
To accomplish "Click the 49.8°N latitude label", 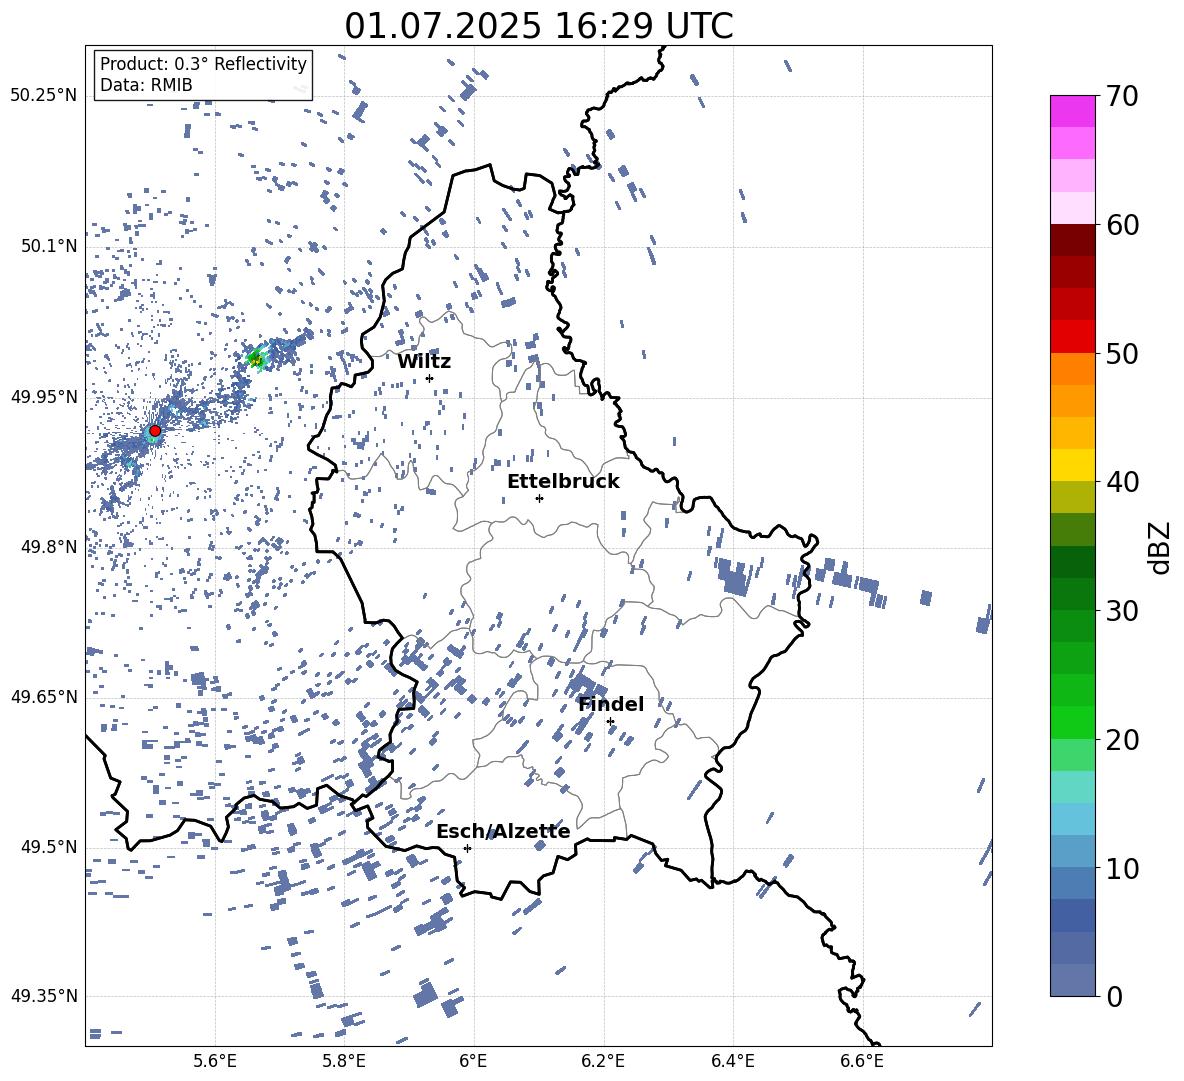I will tap(49, 547).
